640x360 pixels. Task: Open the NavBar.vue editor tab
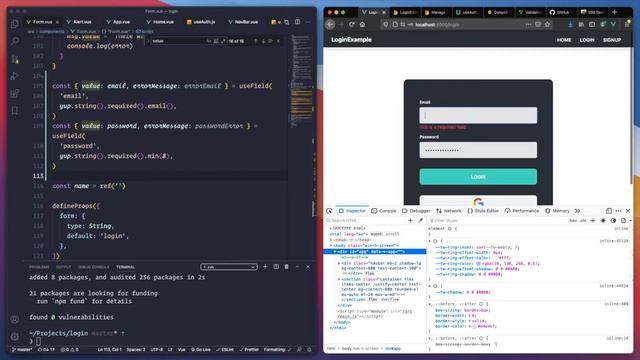point(243,22)
